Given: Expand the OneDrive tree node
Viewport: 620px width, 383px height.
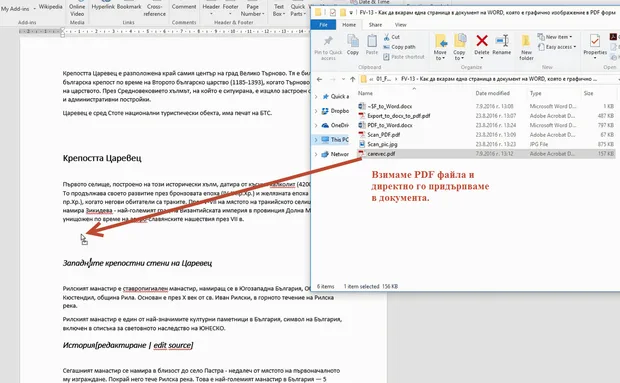Looking at the screenshot, I should click(316, 125).
